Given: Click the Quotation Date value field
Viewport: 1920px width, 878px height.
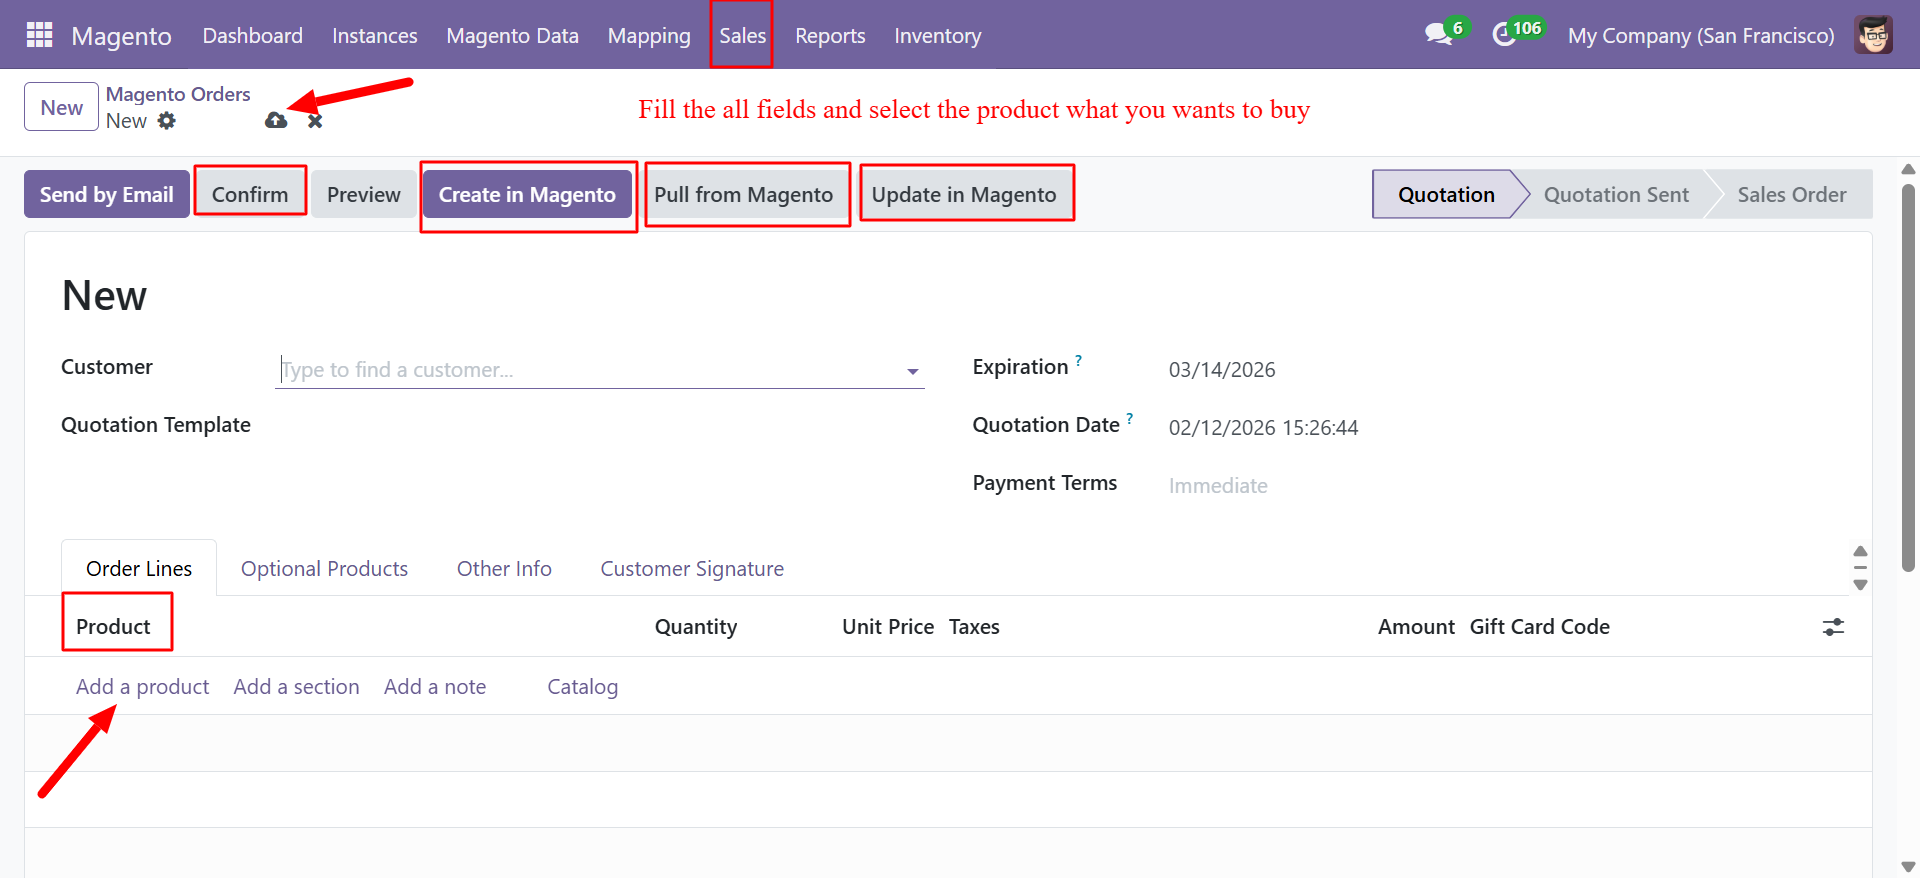Looking at the screenshot, I should click(x=1263, y=428).
